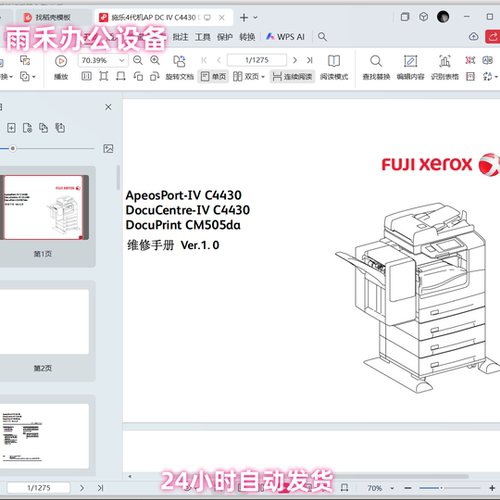Click the extract page icon in thumbnail panel

pos(28,128)
